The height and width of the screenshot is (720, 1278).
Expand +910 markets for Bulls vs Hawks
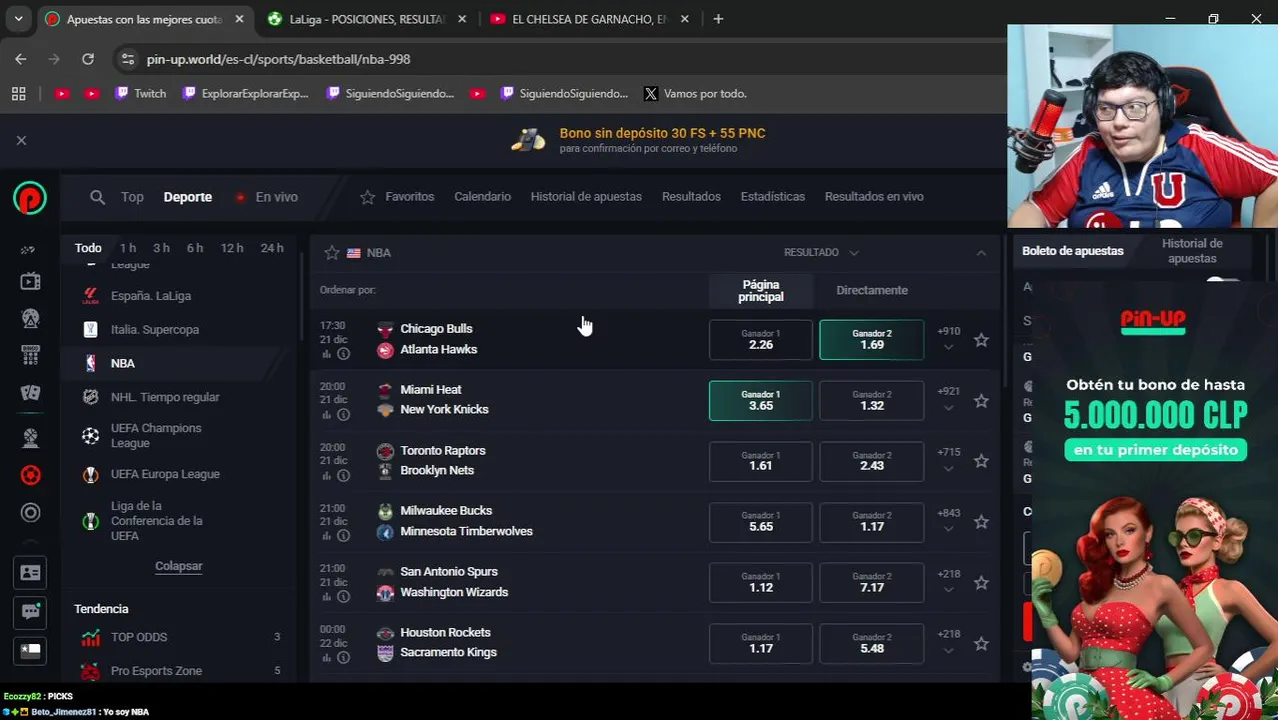click(x=948, y=339)
